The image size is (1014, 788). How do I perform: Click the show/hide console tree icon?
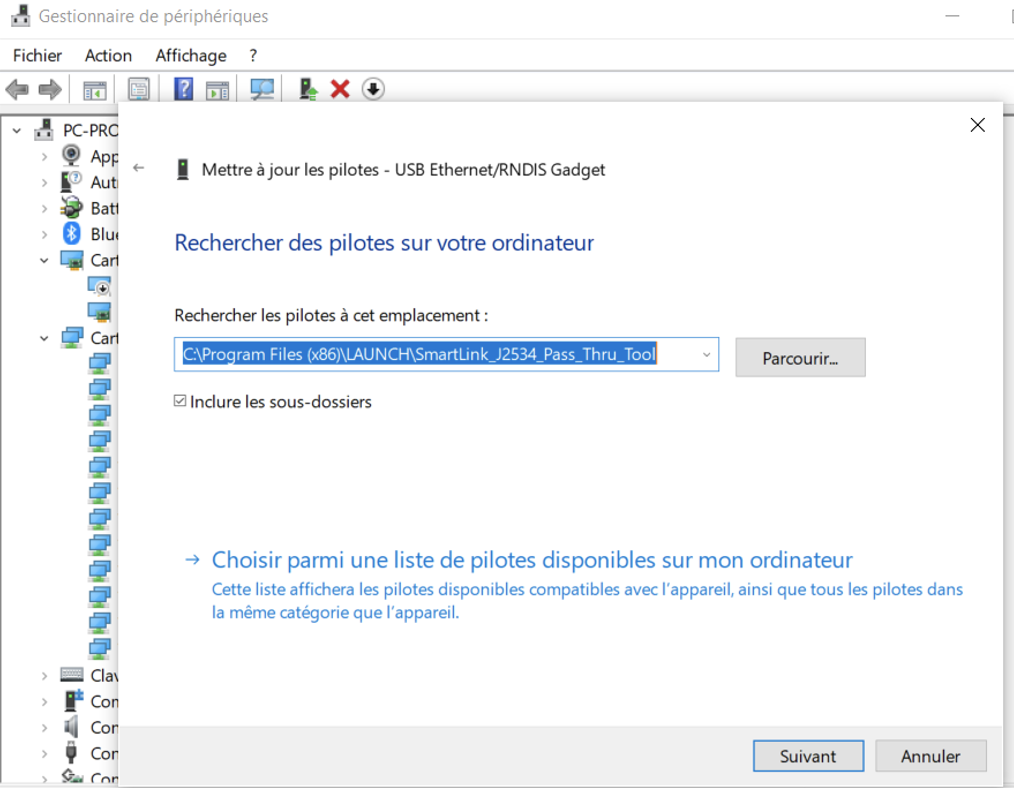[95, 89]
